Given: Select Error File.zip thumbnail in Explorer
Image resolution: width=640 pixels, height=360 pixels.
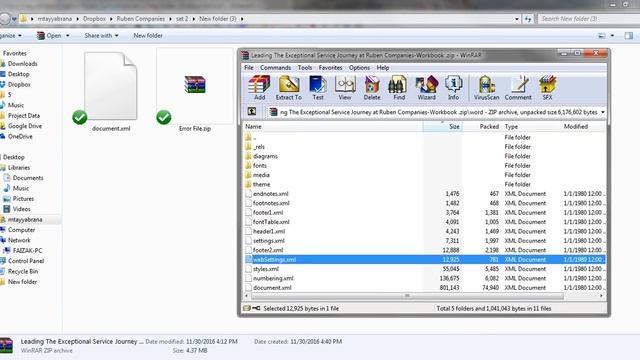Looking at the screenshot, I should (195, 91).
